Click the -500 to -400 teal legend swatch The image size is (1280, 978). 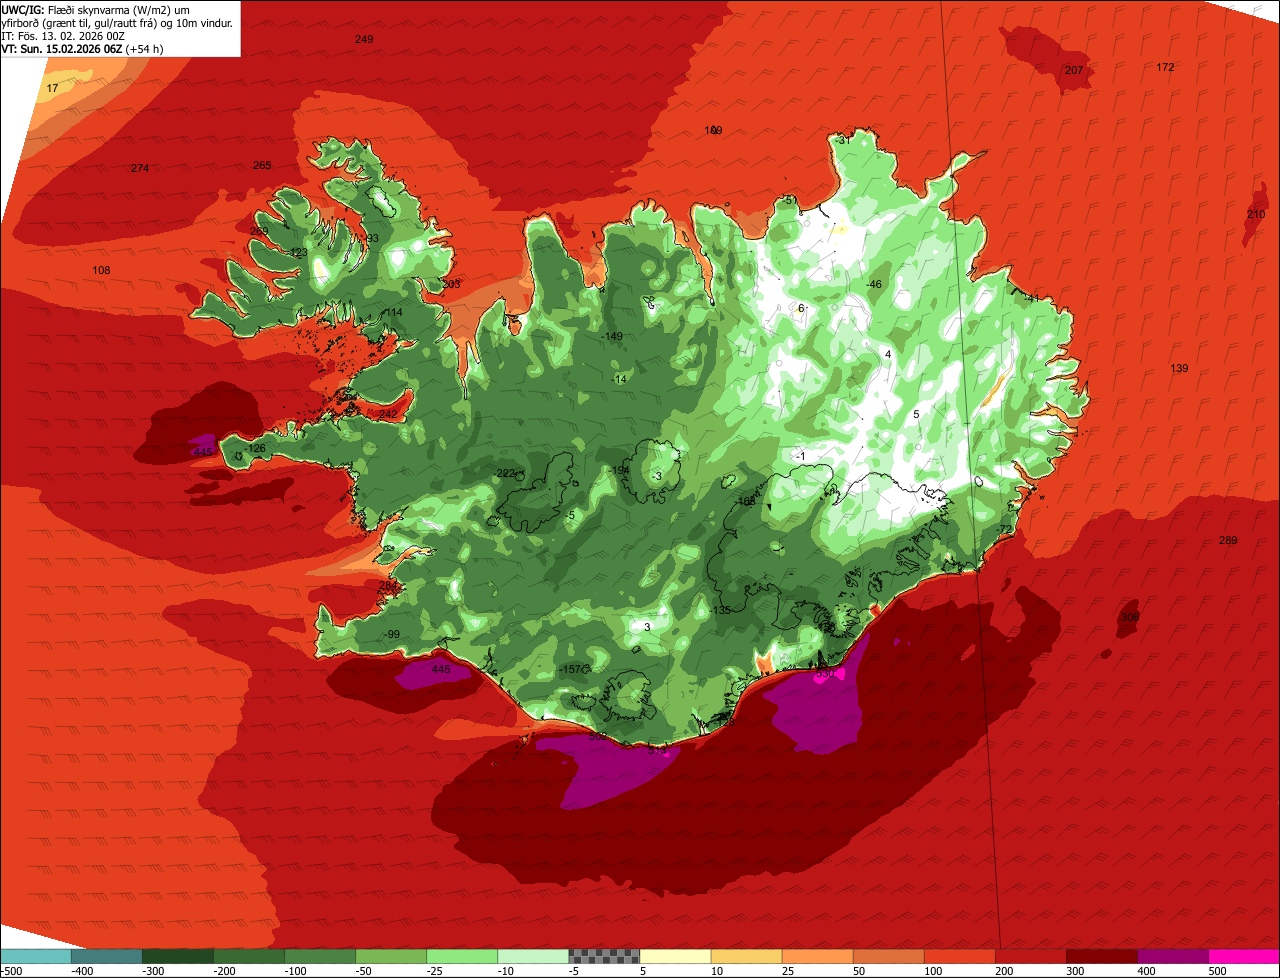click(x=35, y=956)
